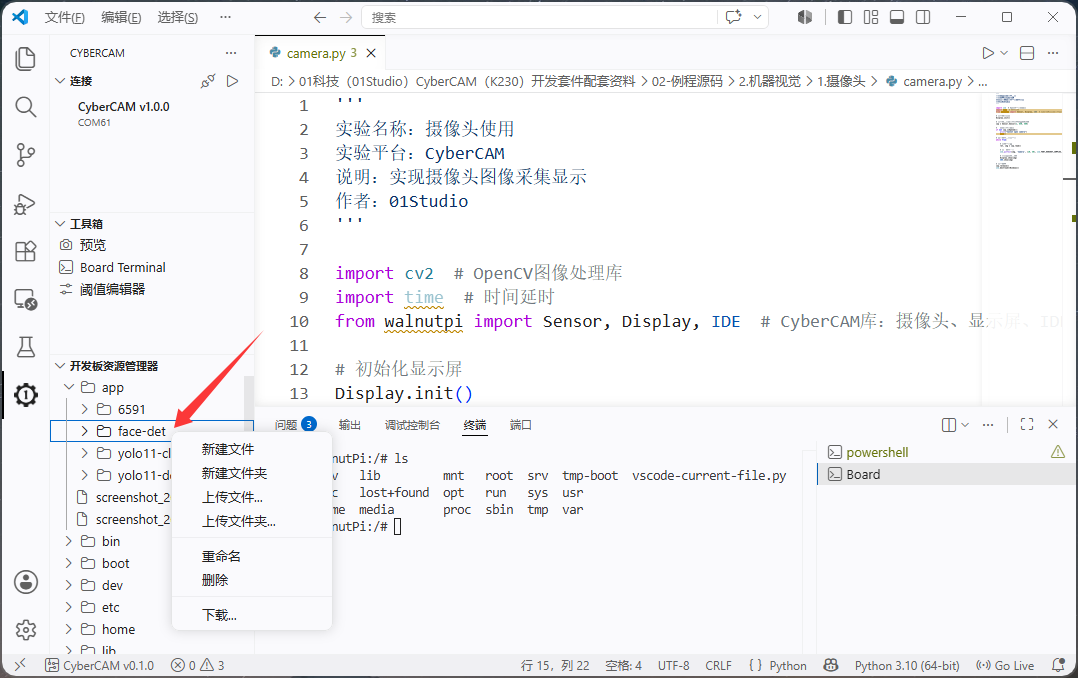This screenshot has height=678, width=1078.
Task: Toggle the bottom panel visibility
Action: (897, 17)
